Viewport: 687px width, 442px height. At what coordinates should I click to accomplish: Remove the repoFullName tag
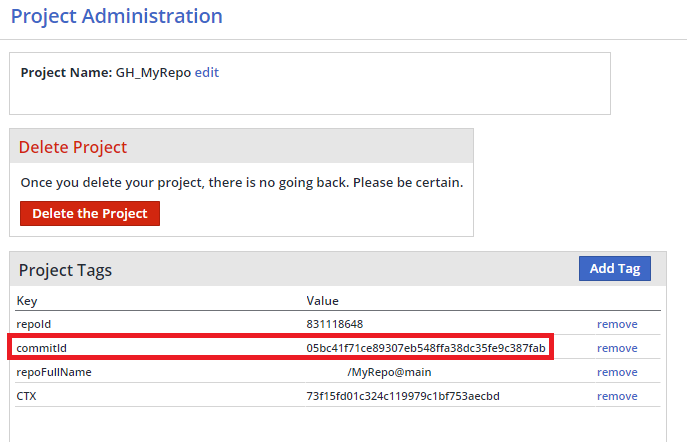[x=617, y=372]
